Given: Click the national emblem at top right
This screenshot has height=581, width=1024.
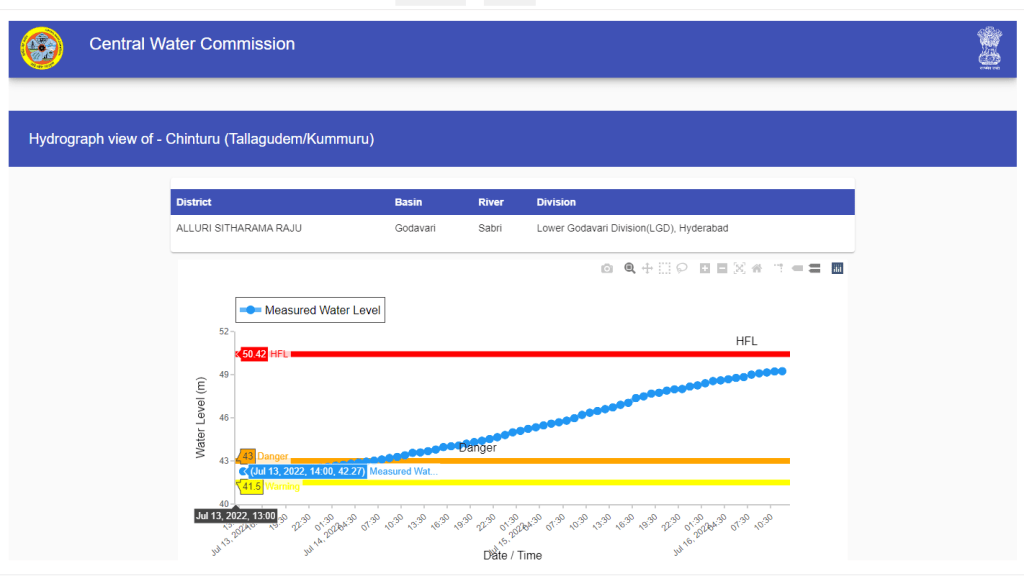Looking at the screenshot, I should [989, 47].
